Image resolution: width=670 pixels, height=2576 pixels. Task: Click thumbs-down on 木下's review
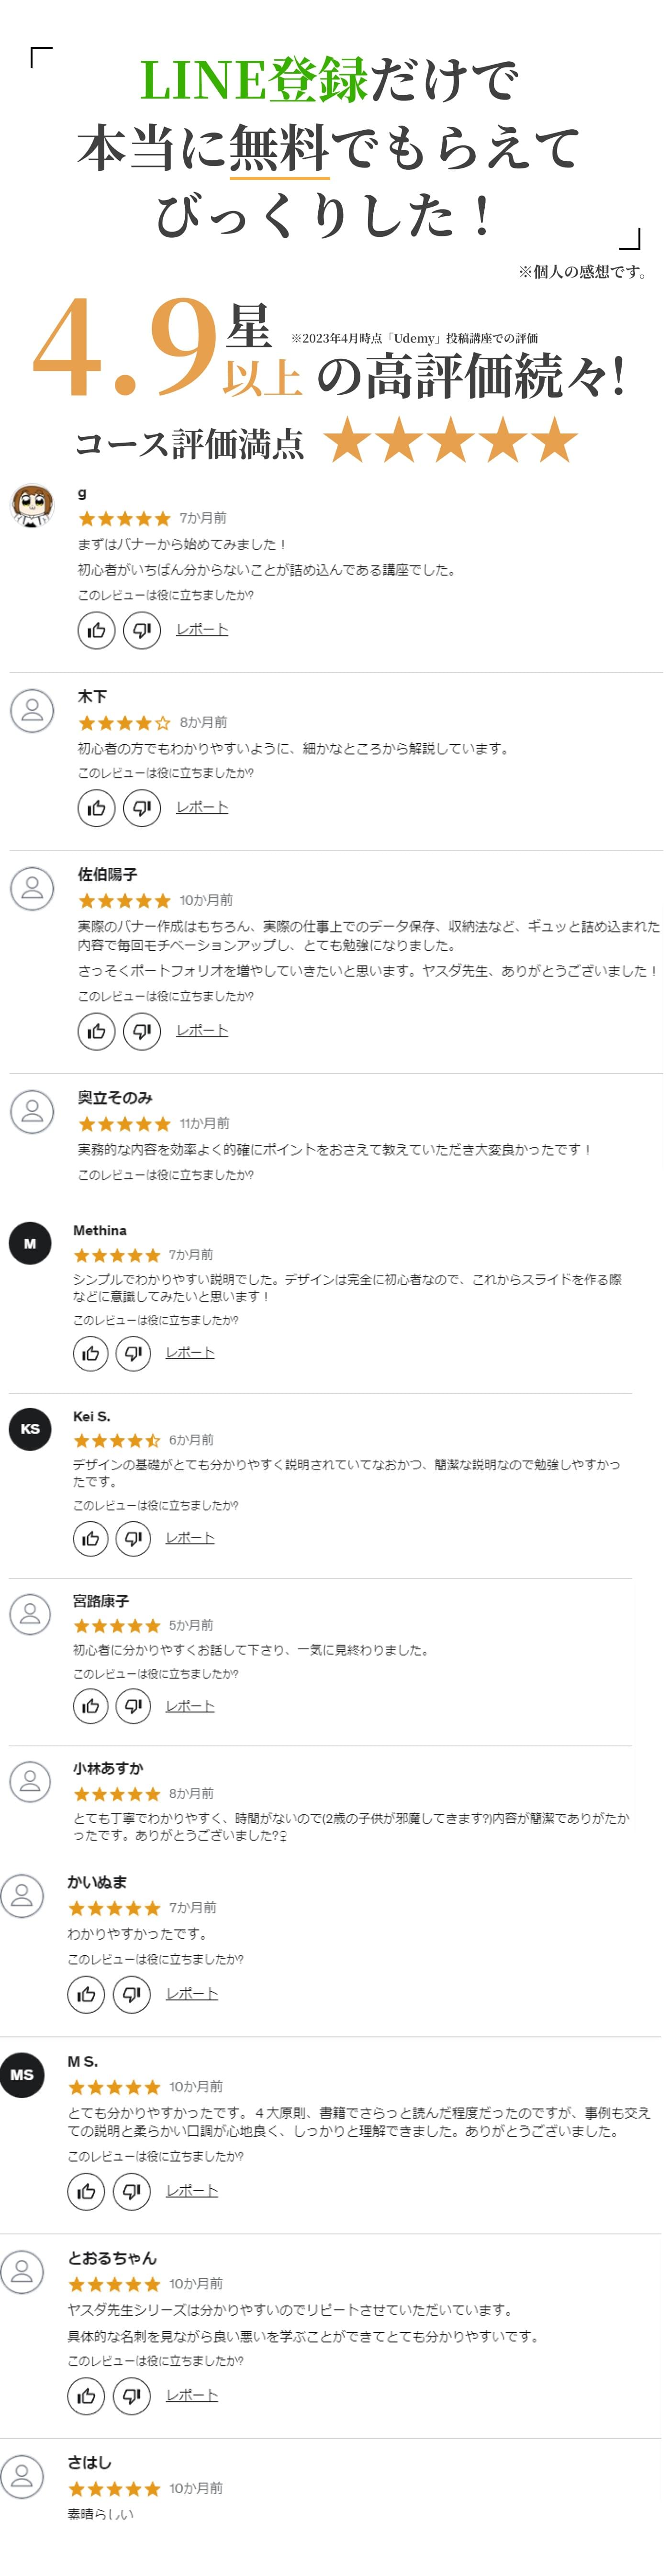tap(142, 808)
